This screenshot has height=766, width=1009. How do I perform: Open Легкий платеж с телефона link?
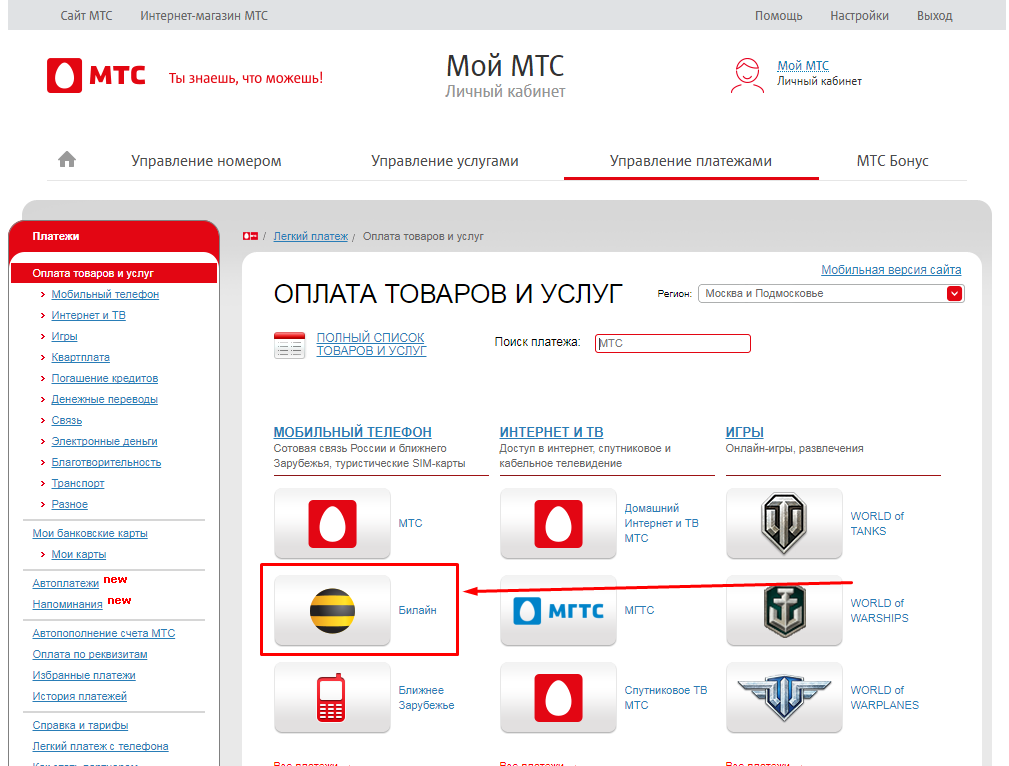(100, 747)
